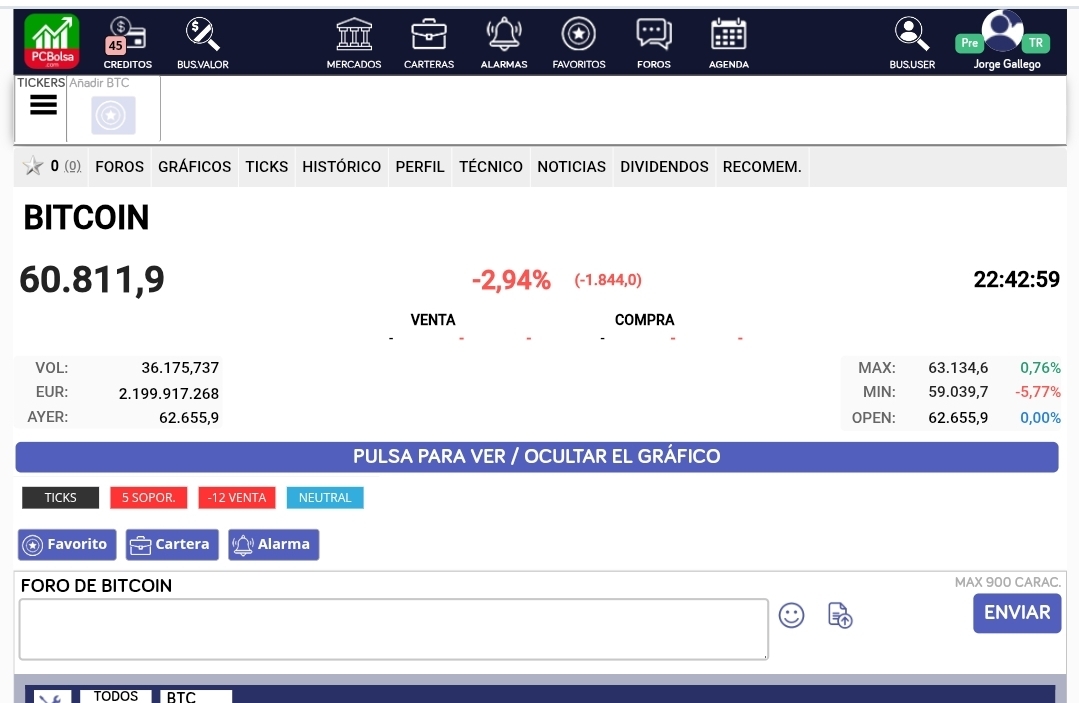Image resolution: width=1079 pixels, height=703 pixels.
Task: Click the VOL value 36.175,737
Action: pyautogui.click(x=180, y=368)
